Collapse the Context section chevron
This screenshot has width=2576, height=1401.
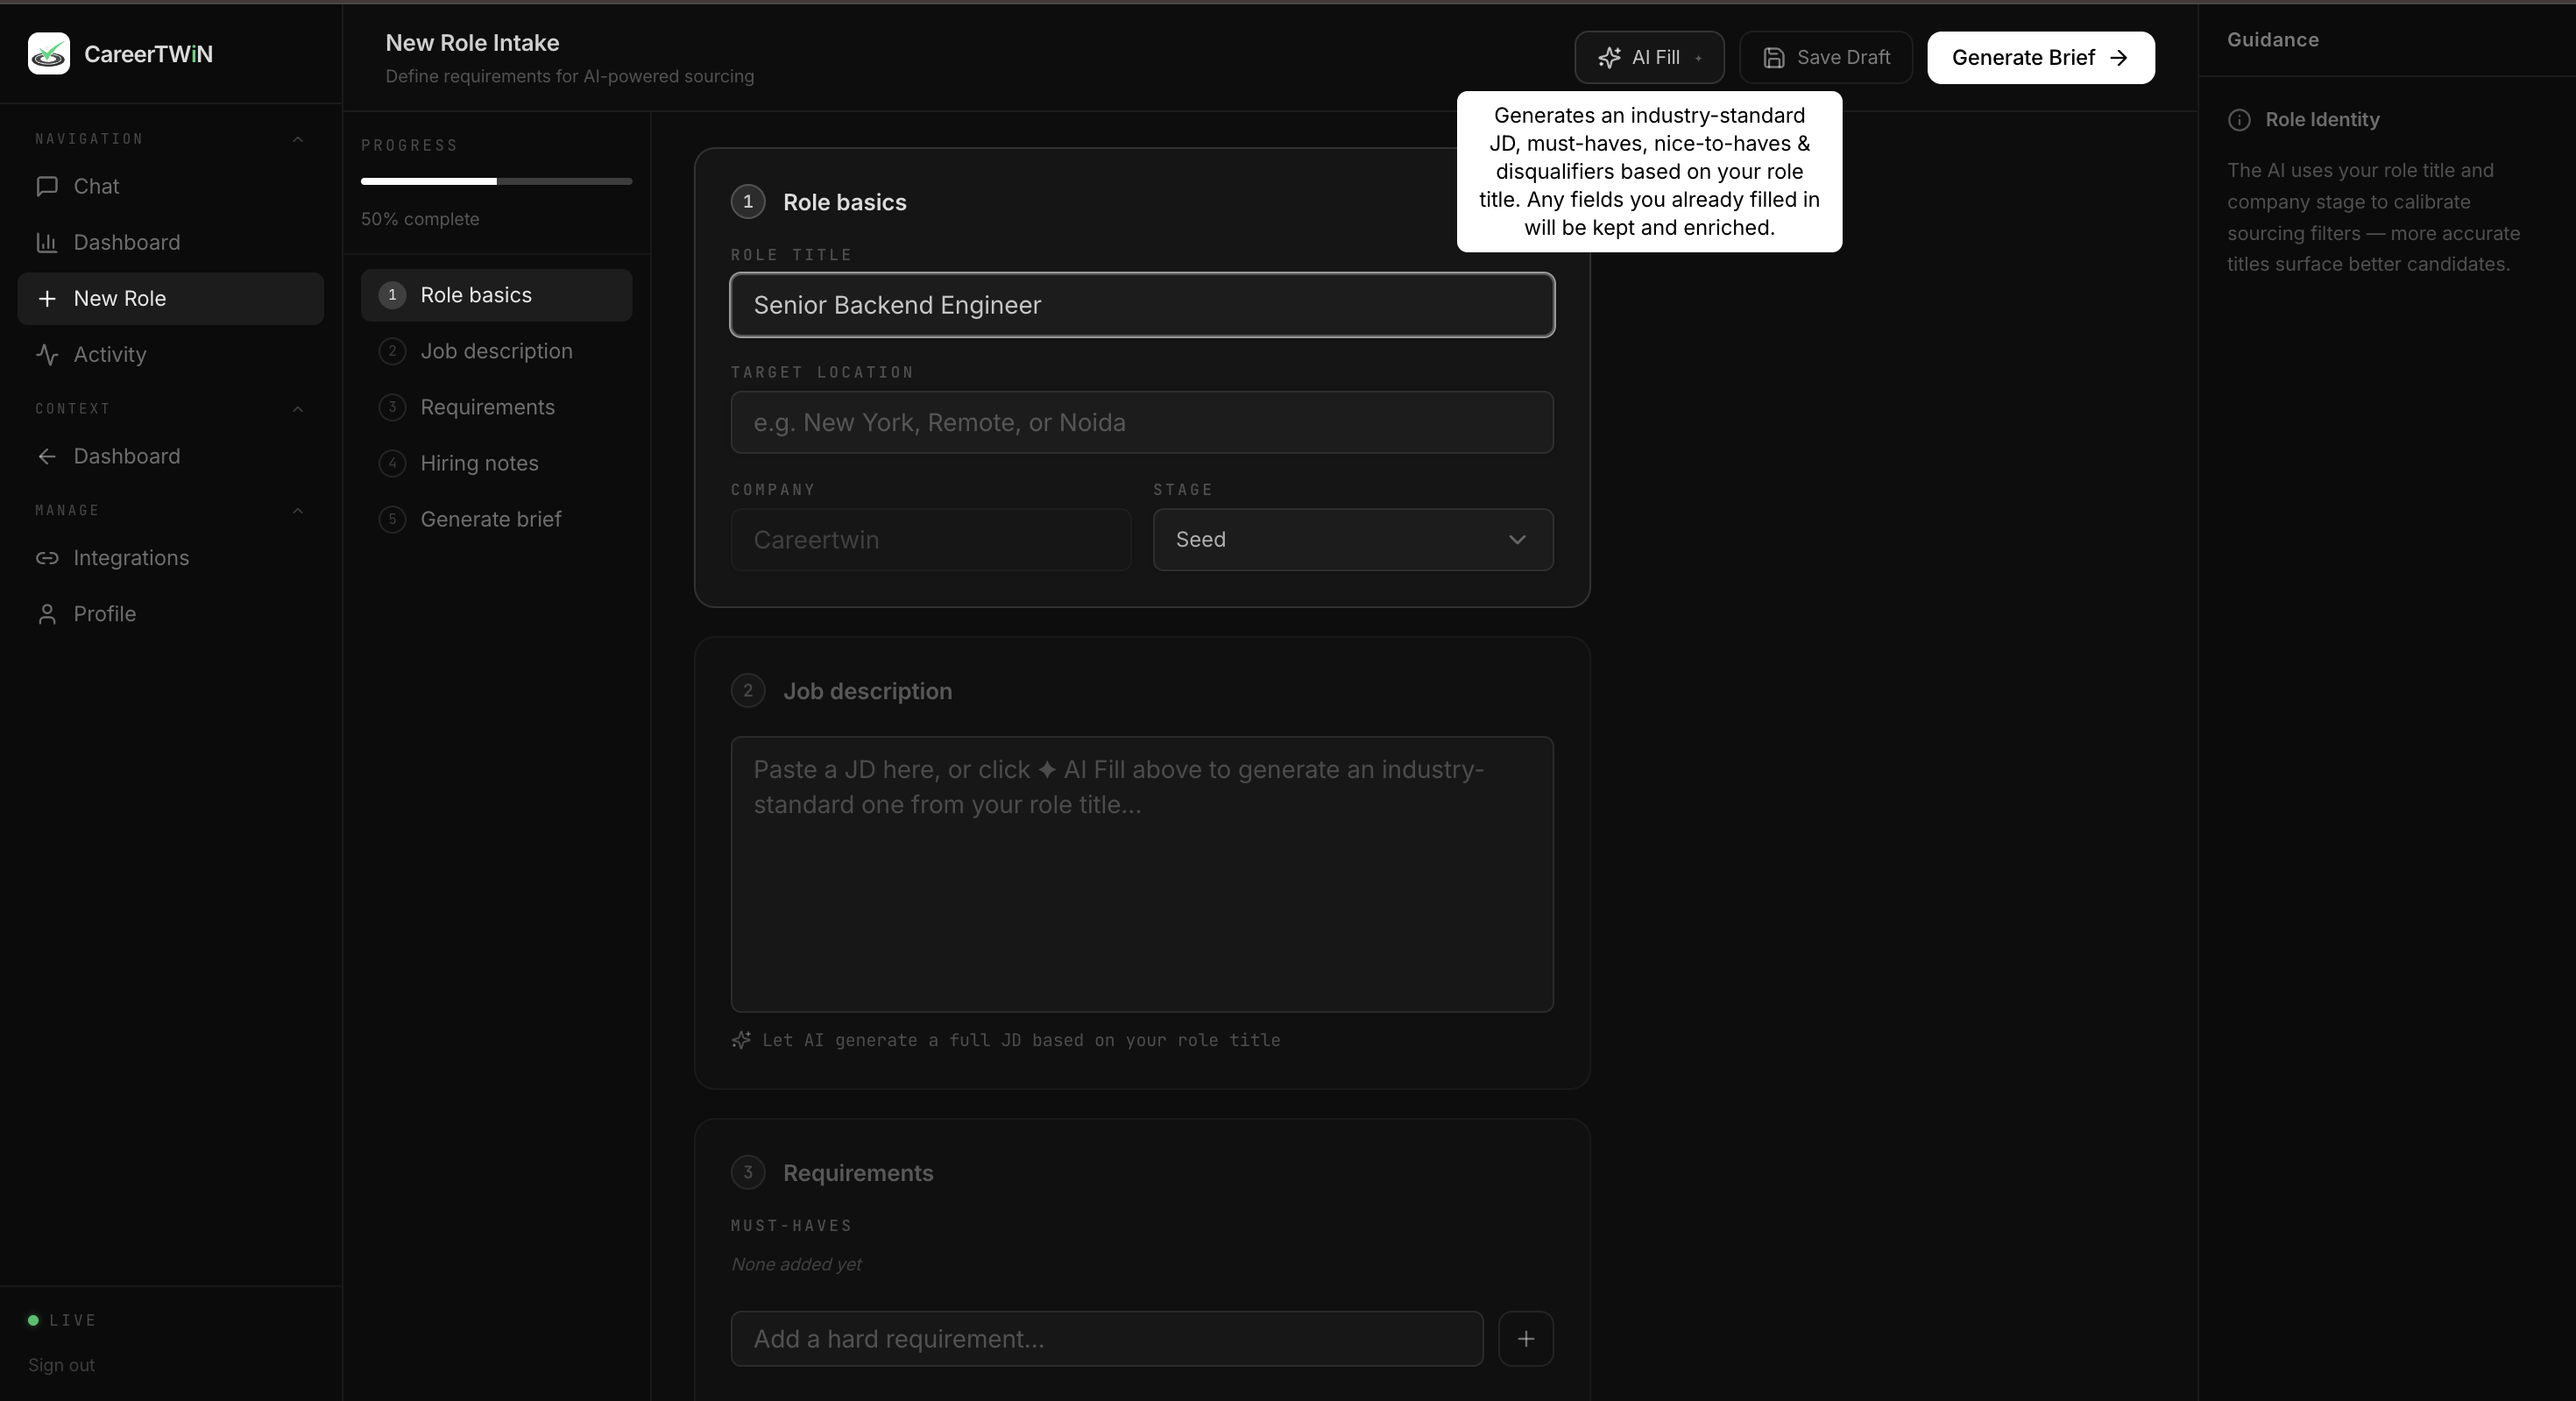[x=298, y=409]
